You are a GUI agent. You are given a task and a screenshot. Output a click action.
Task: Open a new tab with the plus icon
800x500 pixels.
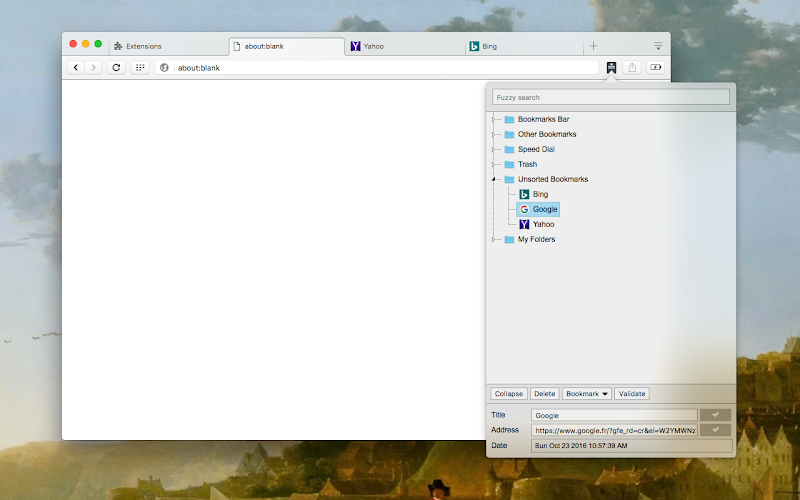tap(593, 46)
